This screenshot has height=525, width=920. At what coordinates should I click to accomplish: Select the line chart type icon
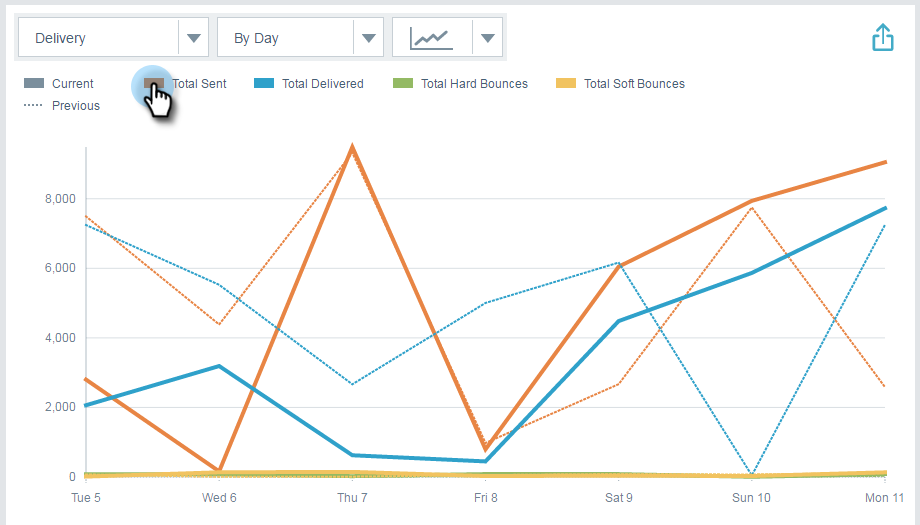coord(432,38)
